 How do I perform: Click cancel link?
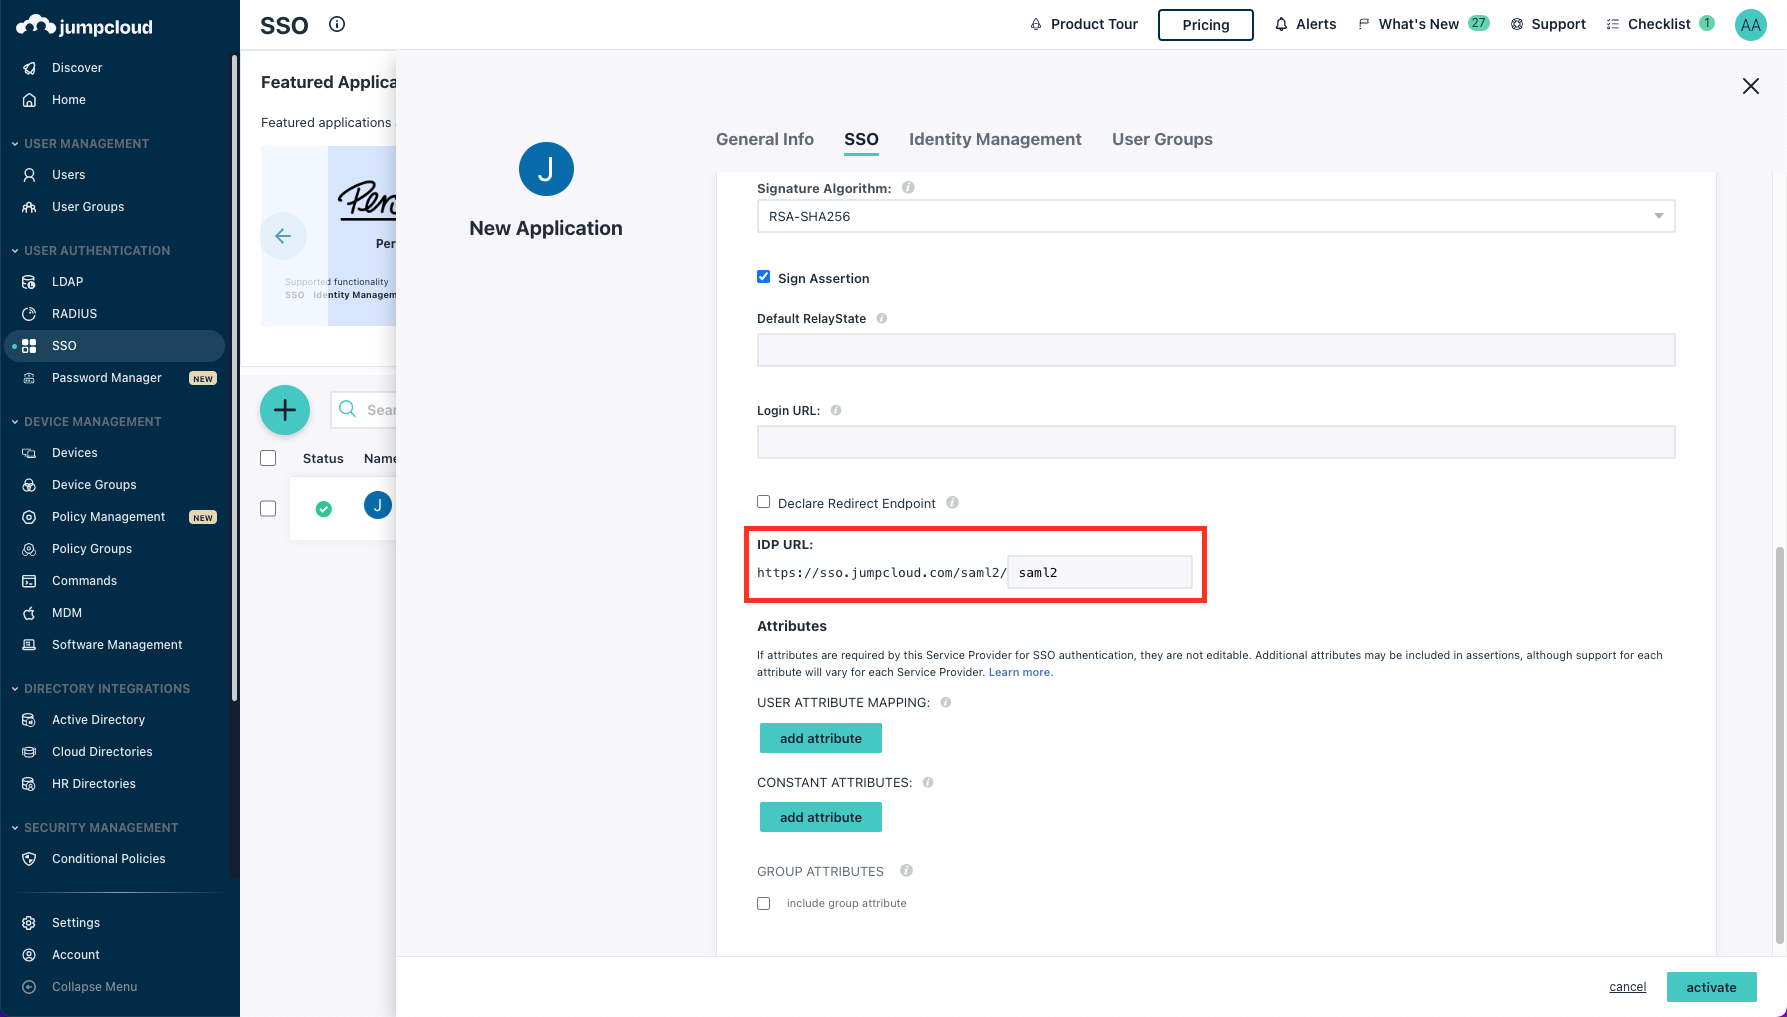[1628, 987]
